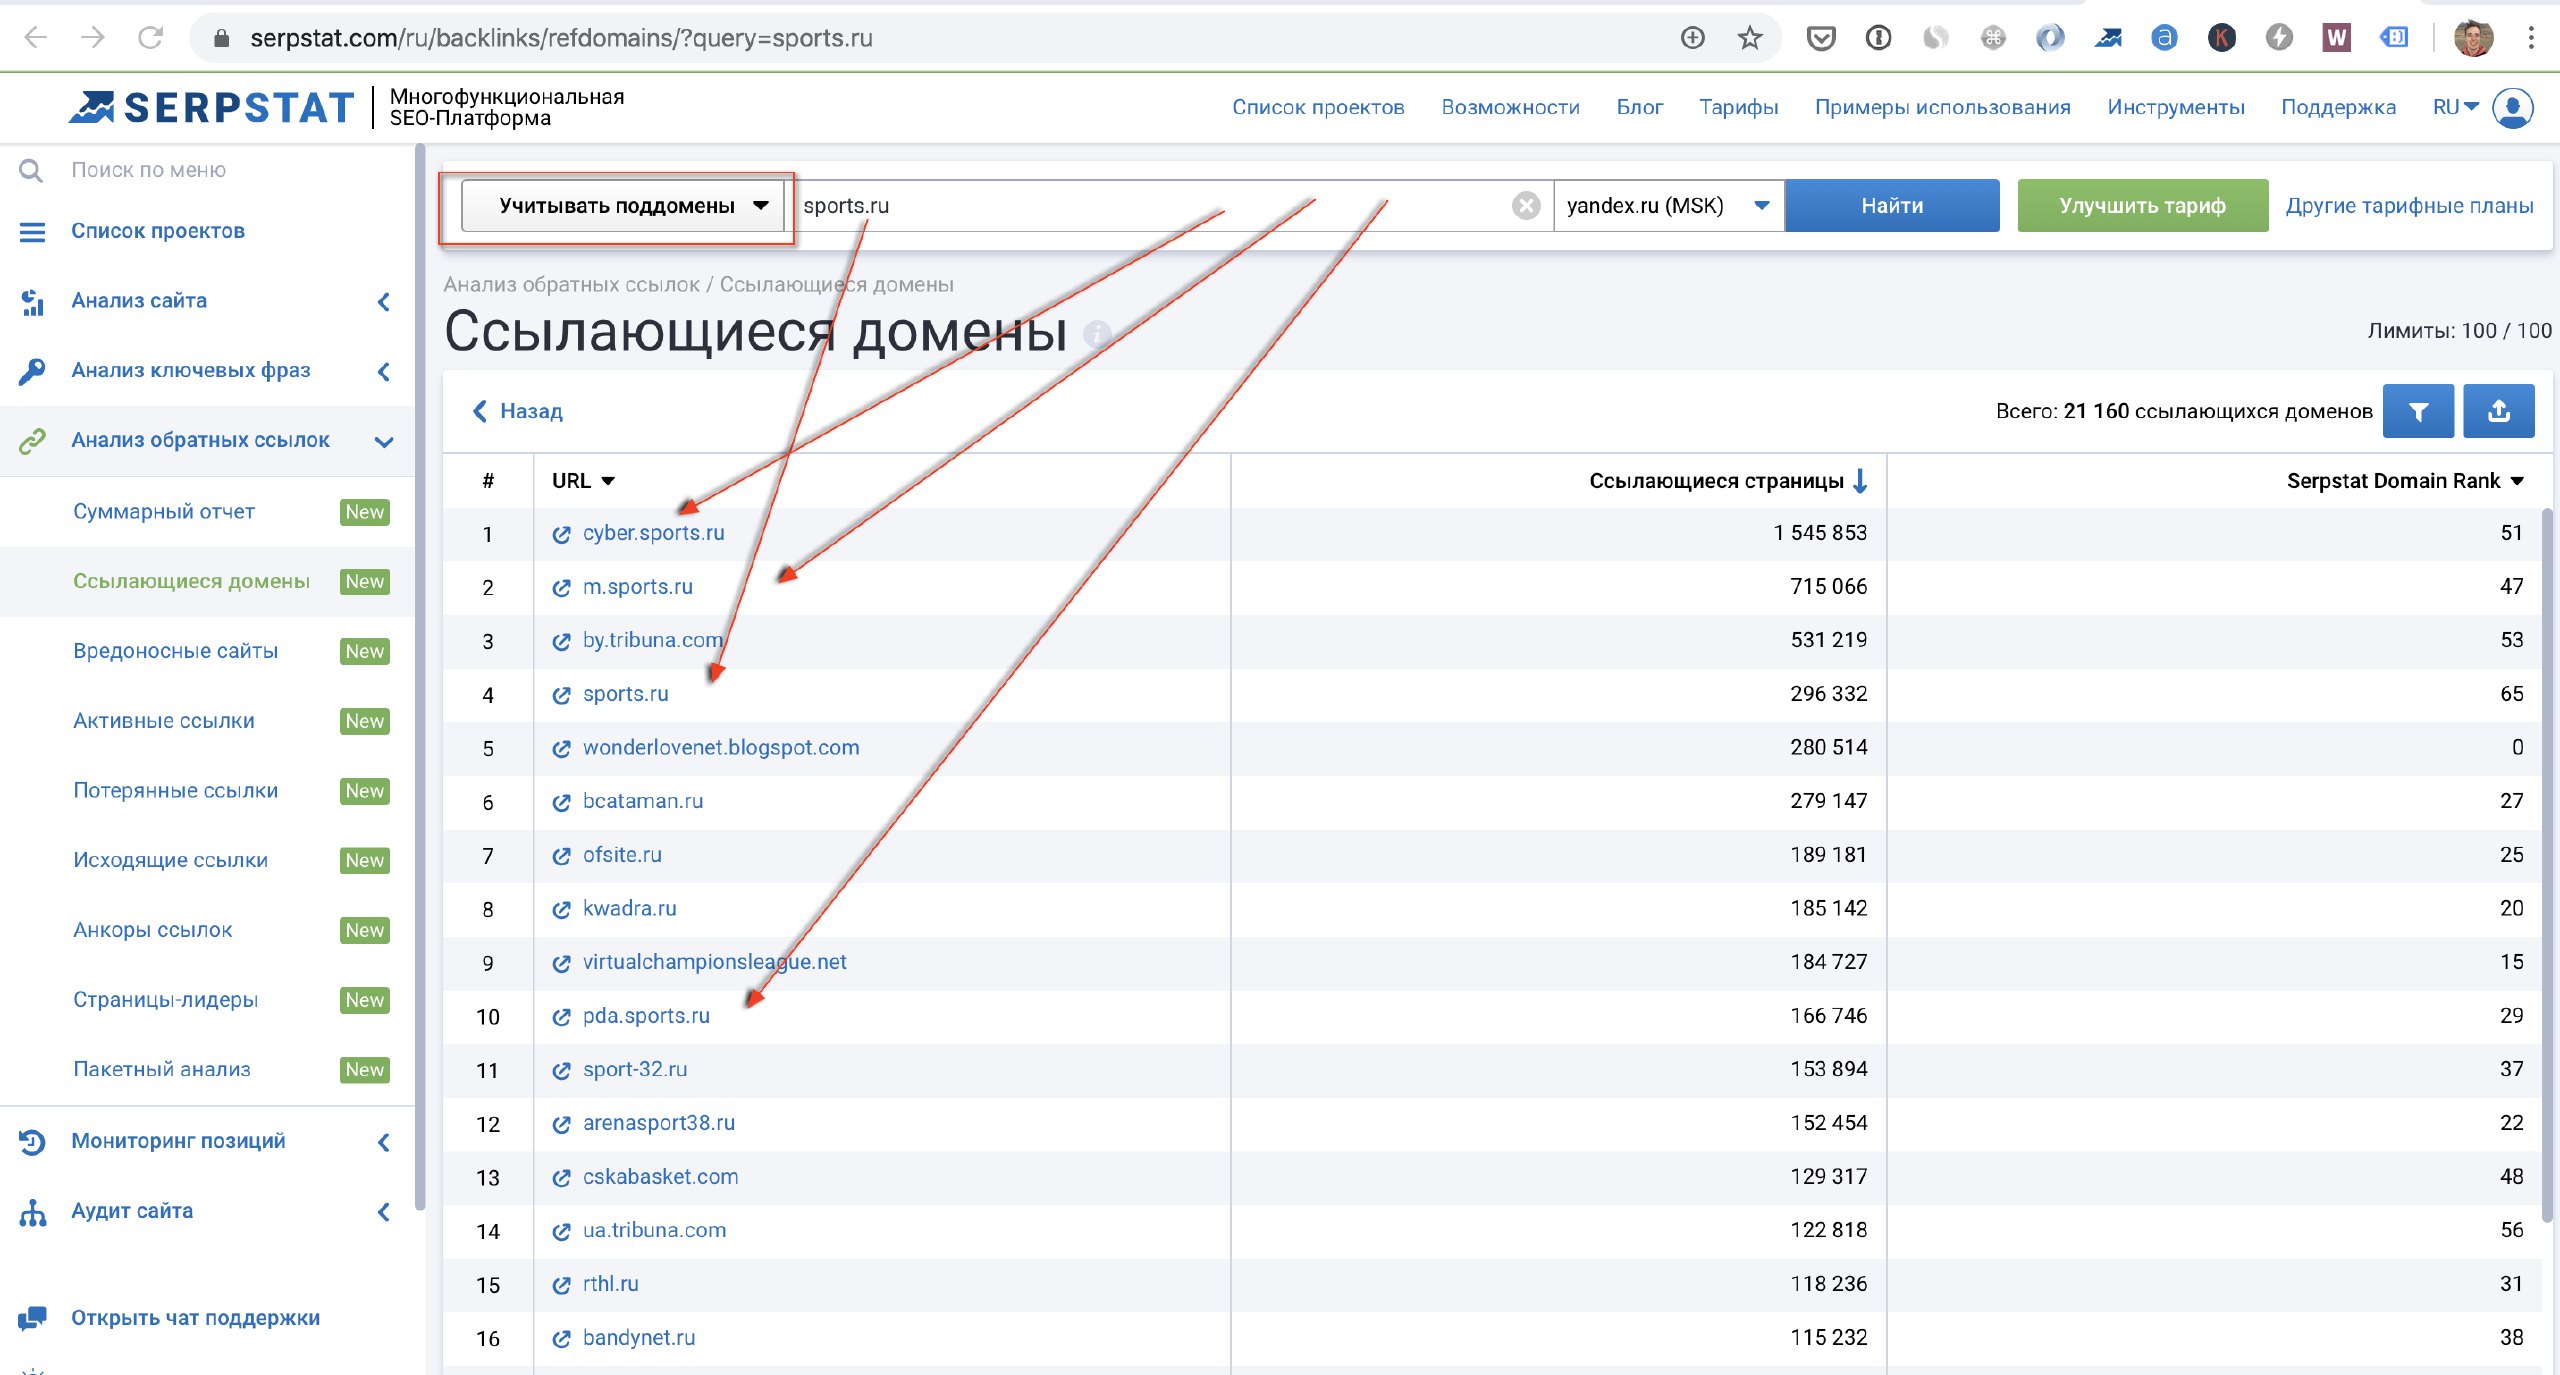Open cyber.sports.ru external link icon
2560x1375 pixels.
(561, 535)
